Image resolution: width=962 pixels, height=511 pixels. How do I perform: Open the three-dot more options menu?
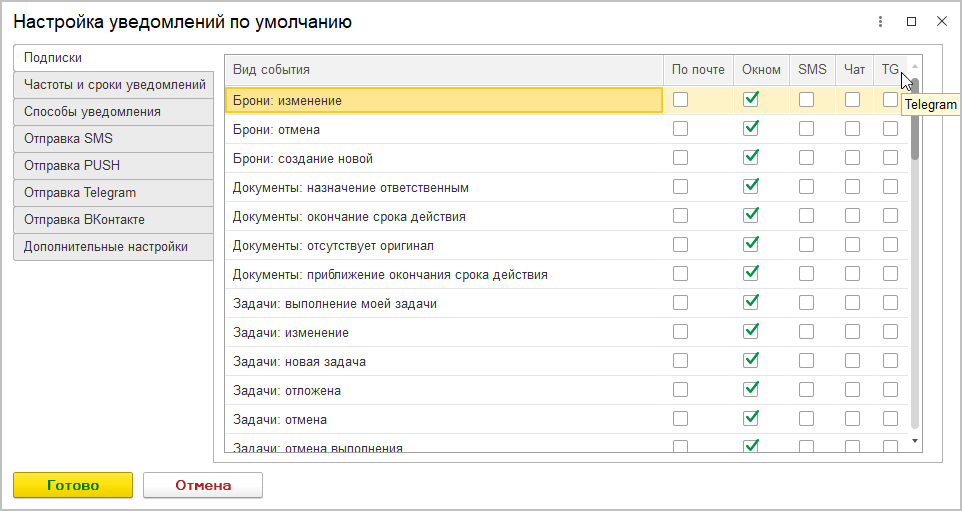[x=881, y=21]
